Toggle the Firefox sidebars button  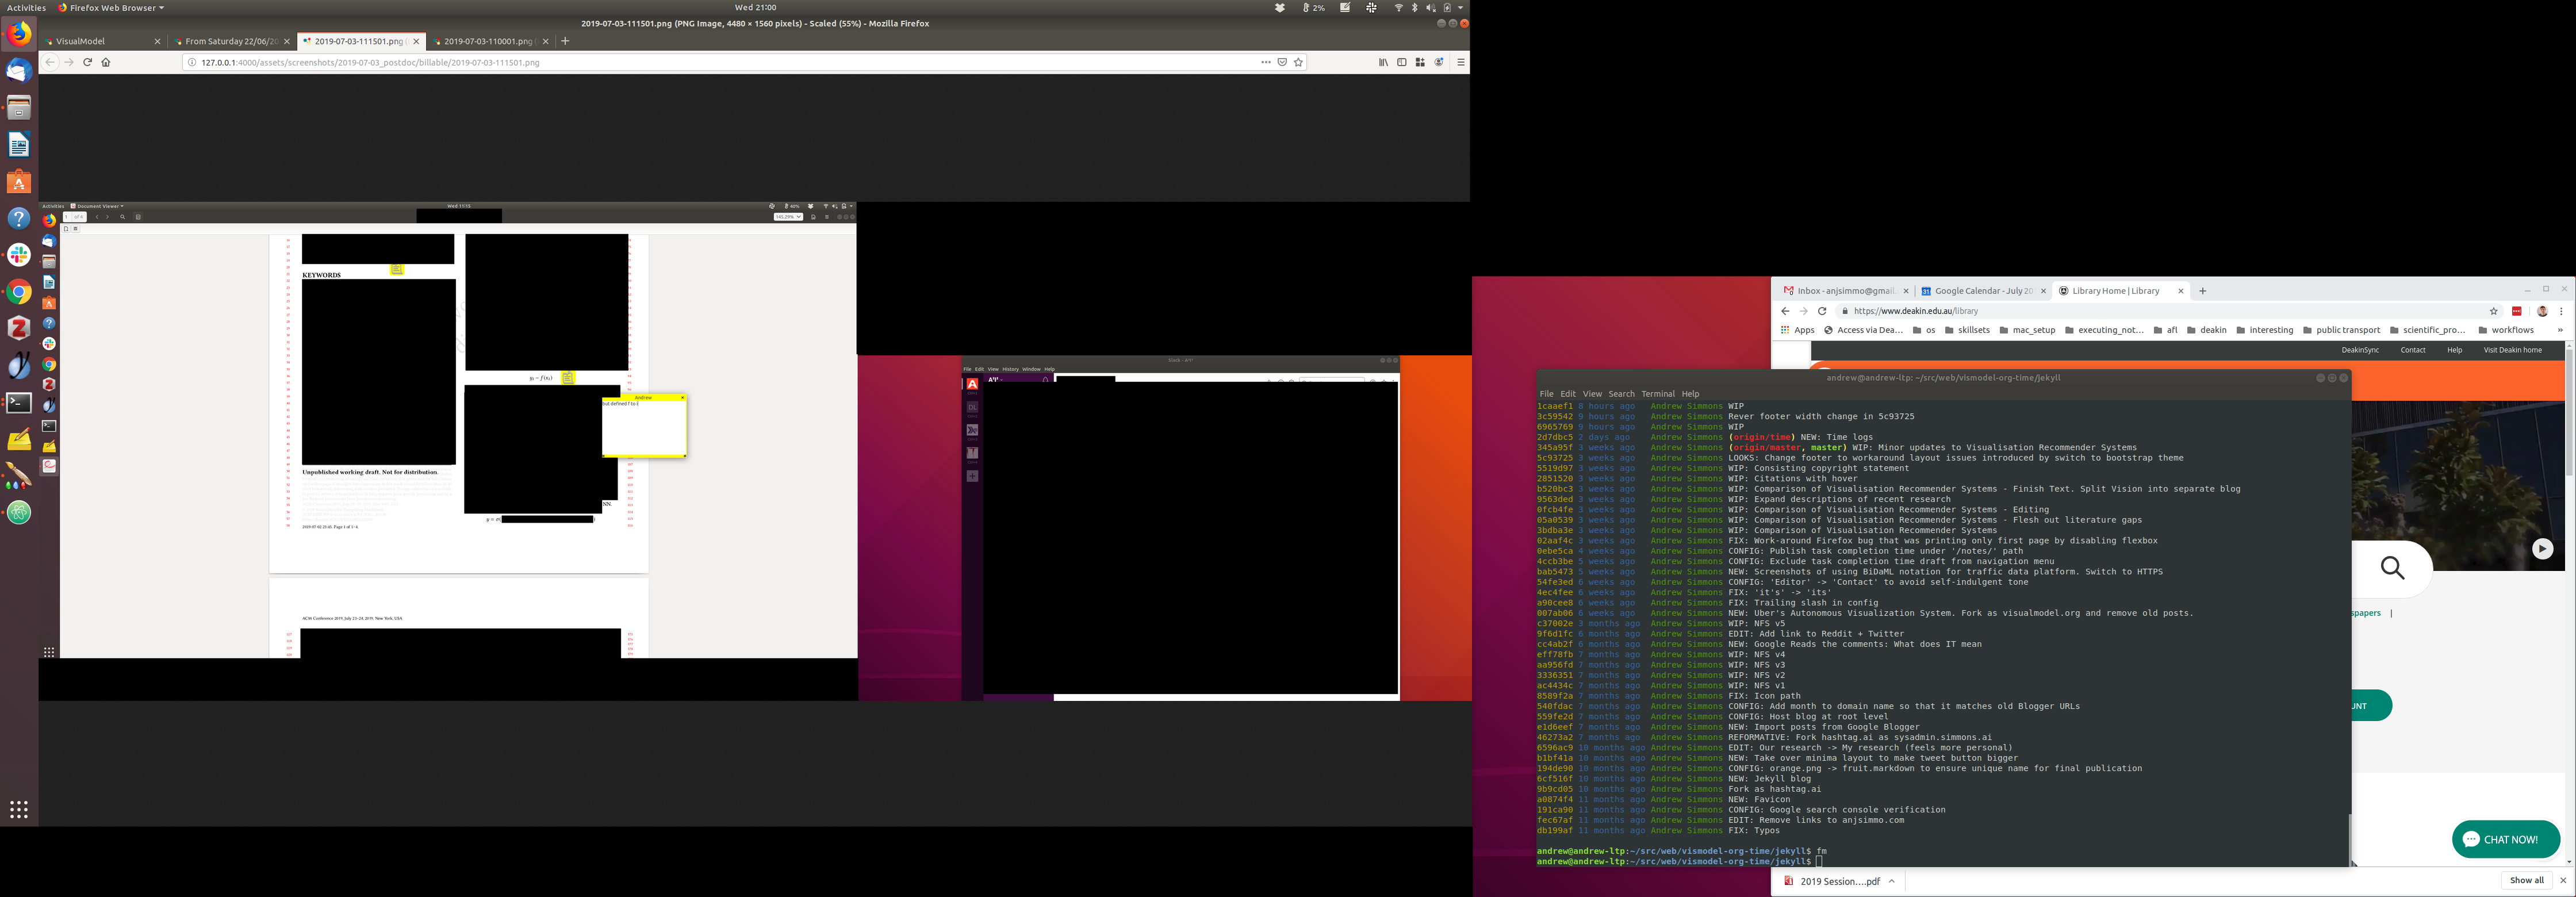1402,62
